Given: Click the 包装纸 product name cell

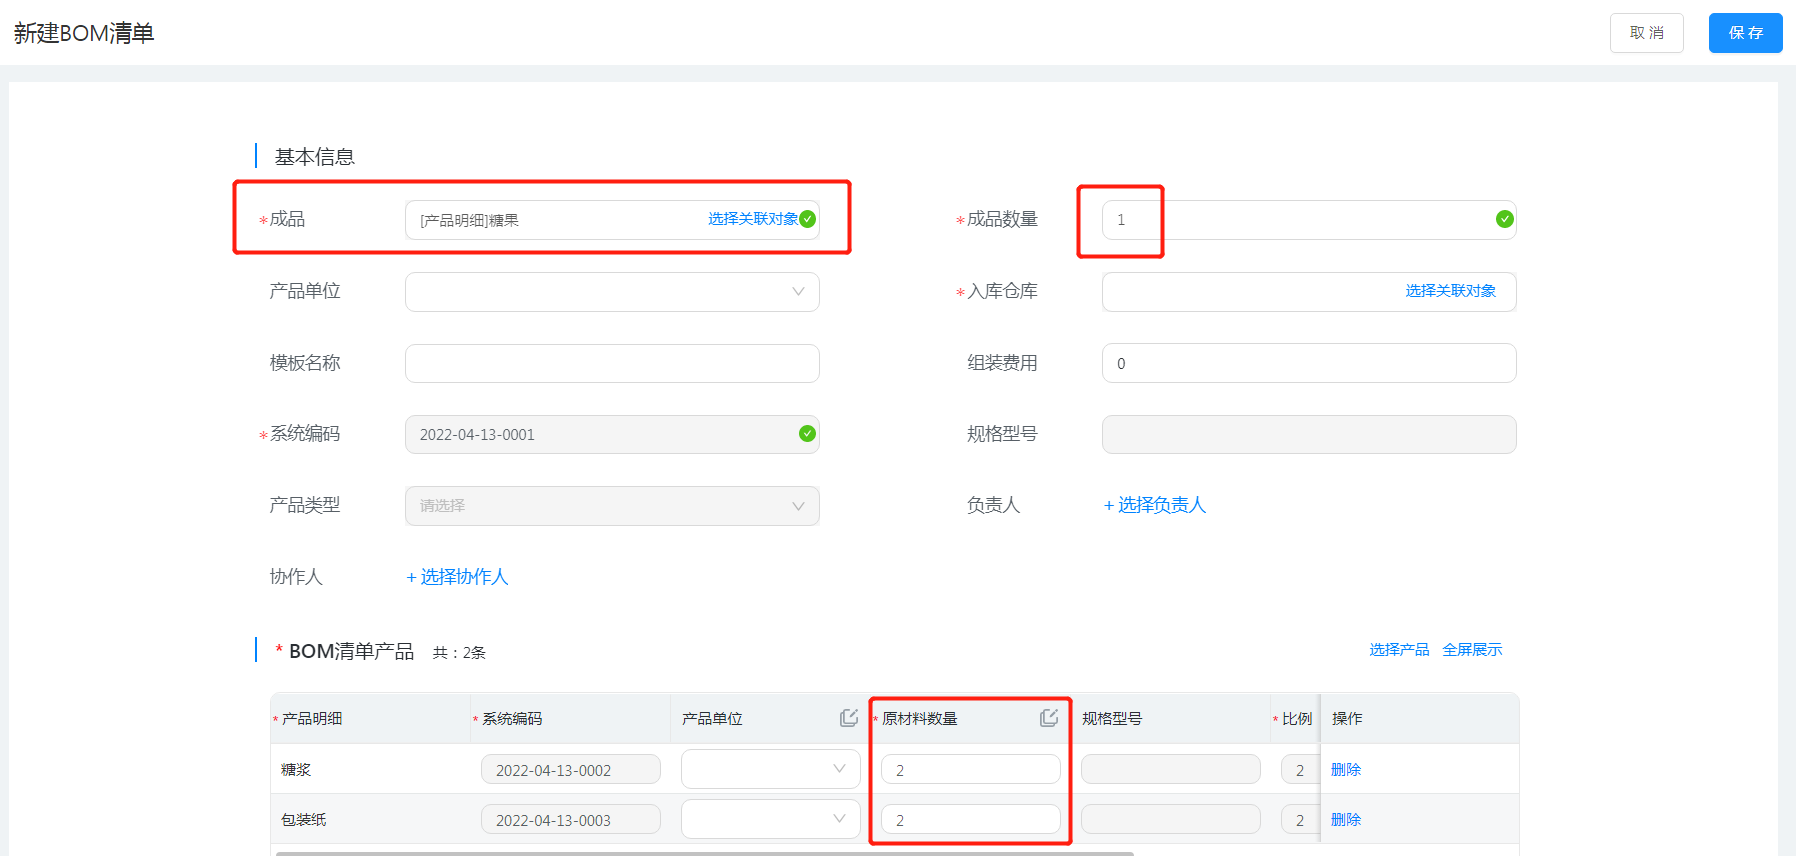Looking at the screenshot, I should (x=304, y=819).
